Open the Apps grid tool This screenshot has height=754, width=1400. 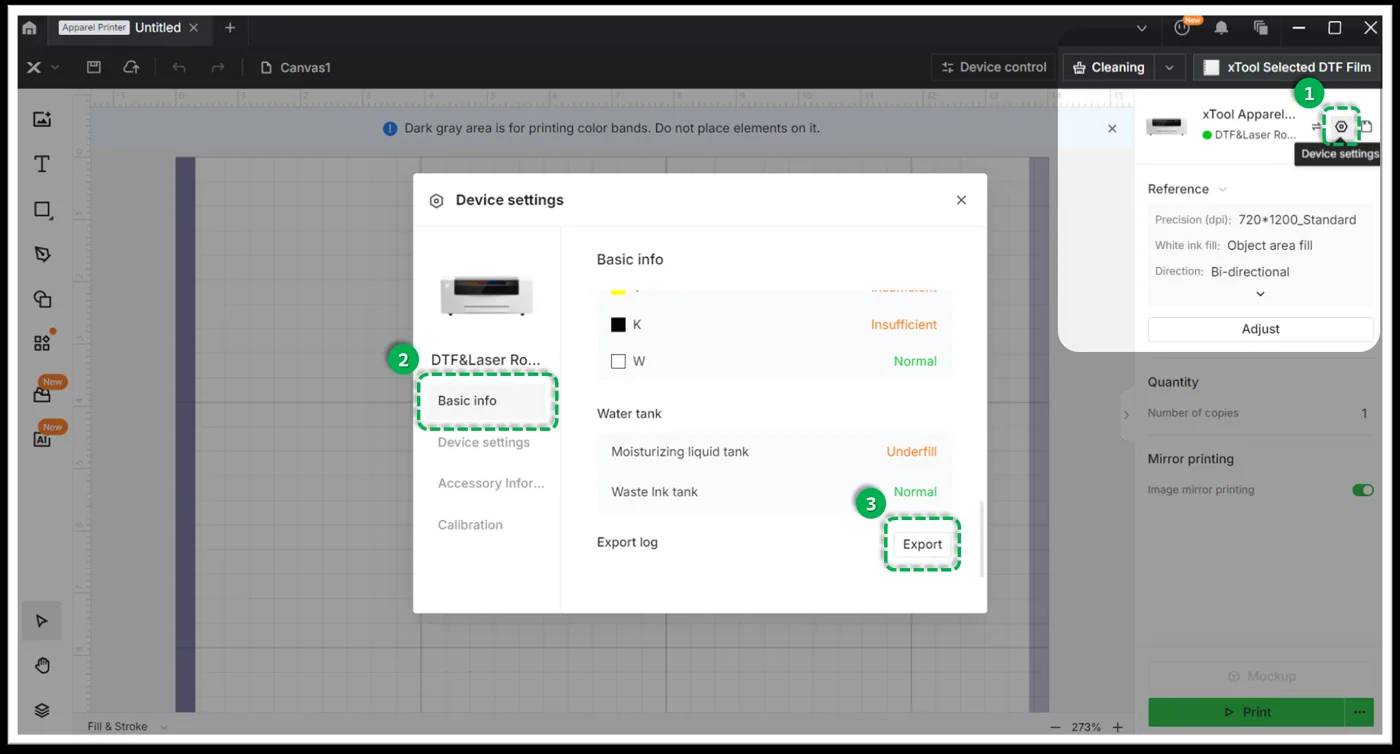point(42,343)
